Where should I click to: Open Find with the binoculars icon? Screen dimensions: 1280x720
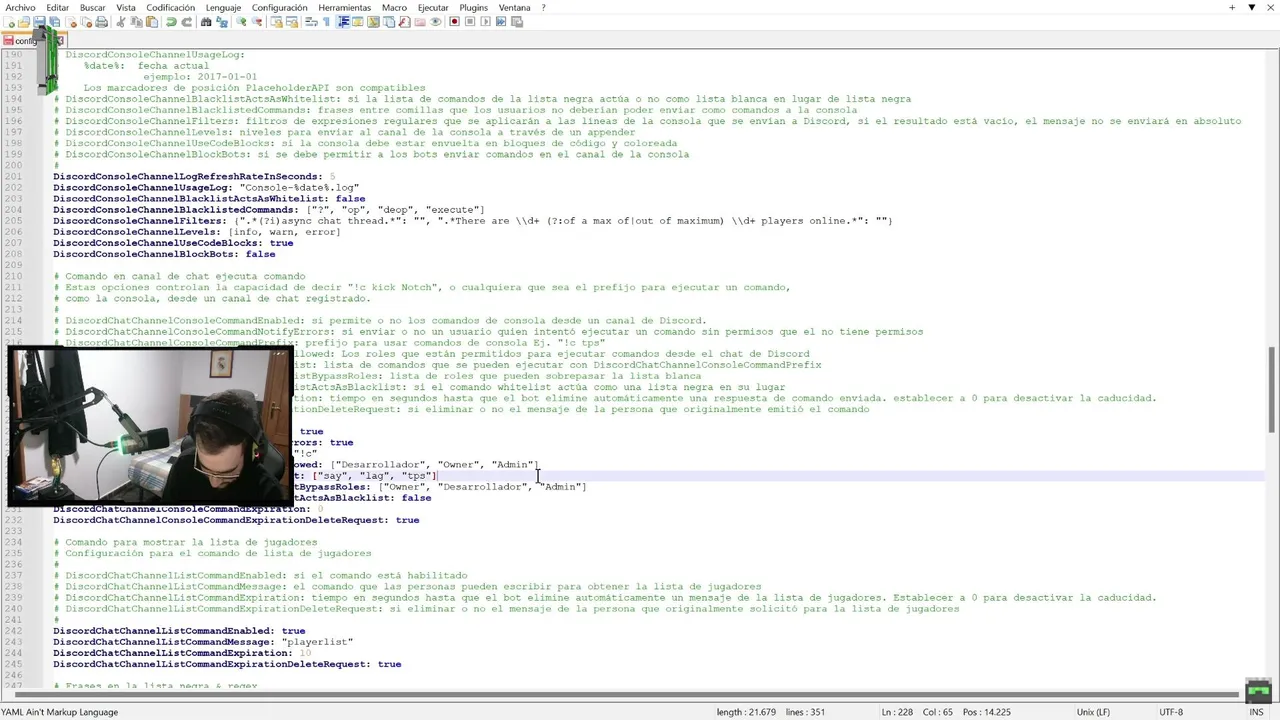click(206, 21)
